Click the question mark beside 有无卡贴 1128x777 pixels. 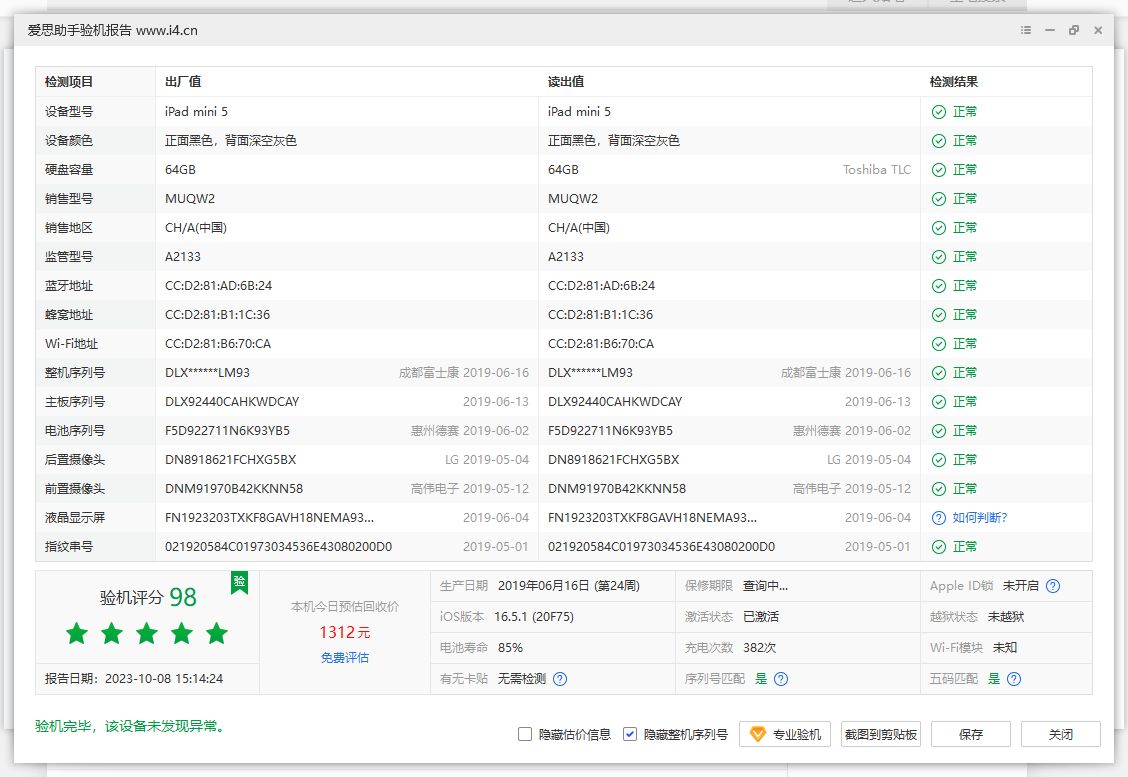pyautogui.click(x=561, y=678)
